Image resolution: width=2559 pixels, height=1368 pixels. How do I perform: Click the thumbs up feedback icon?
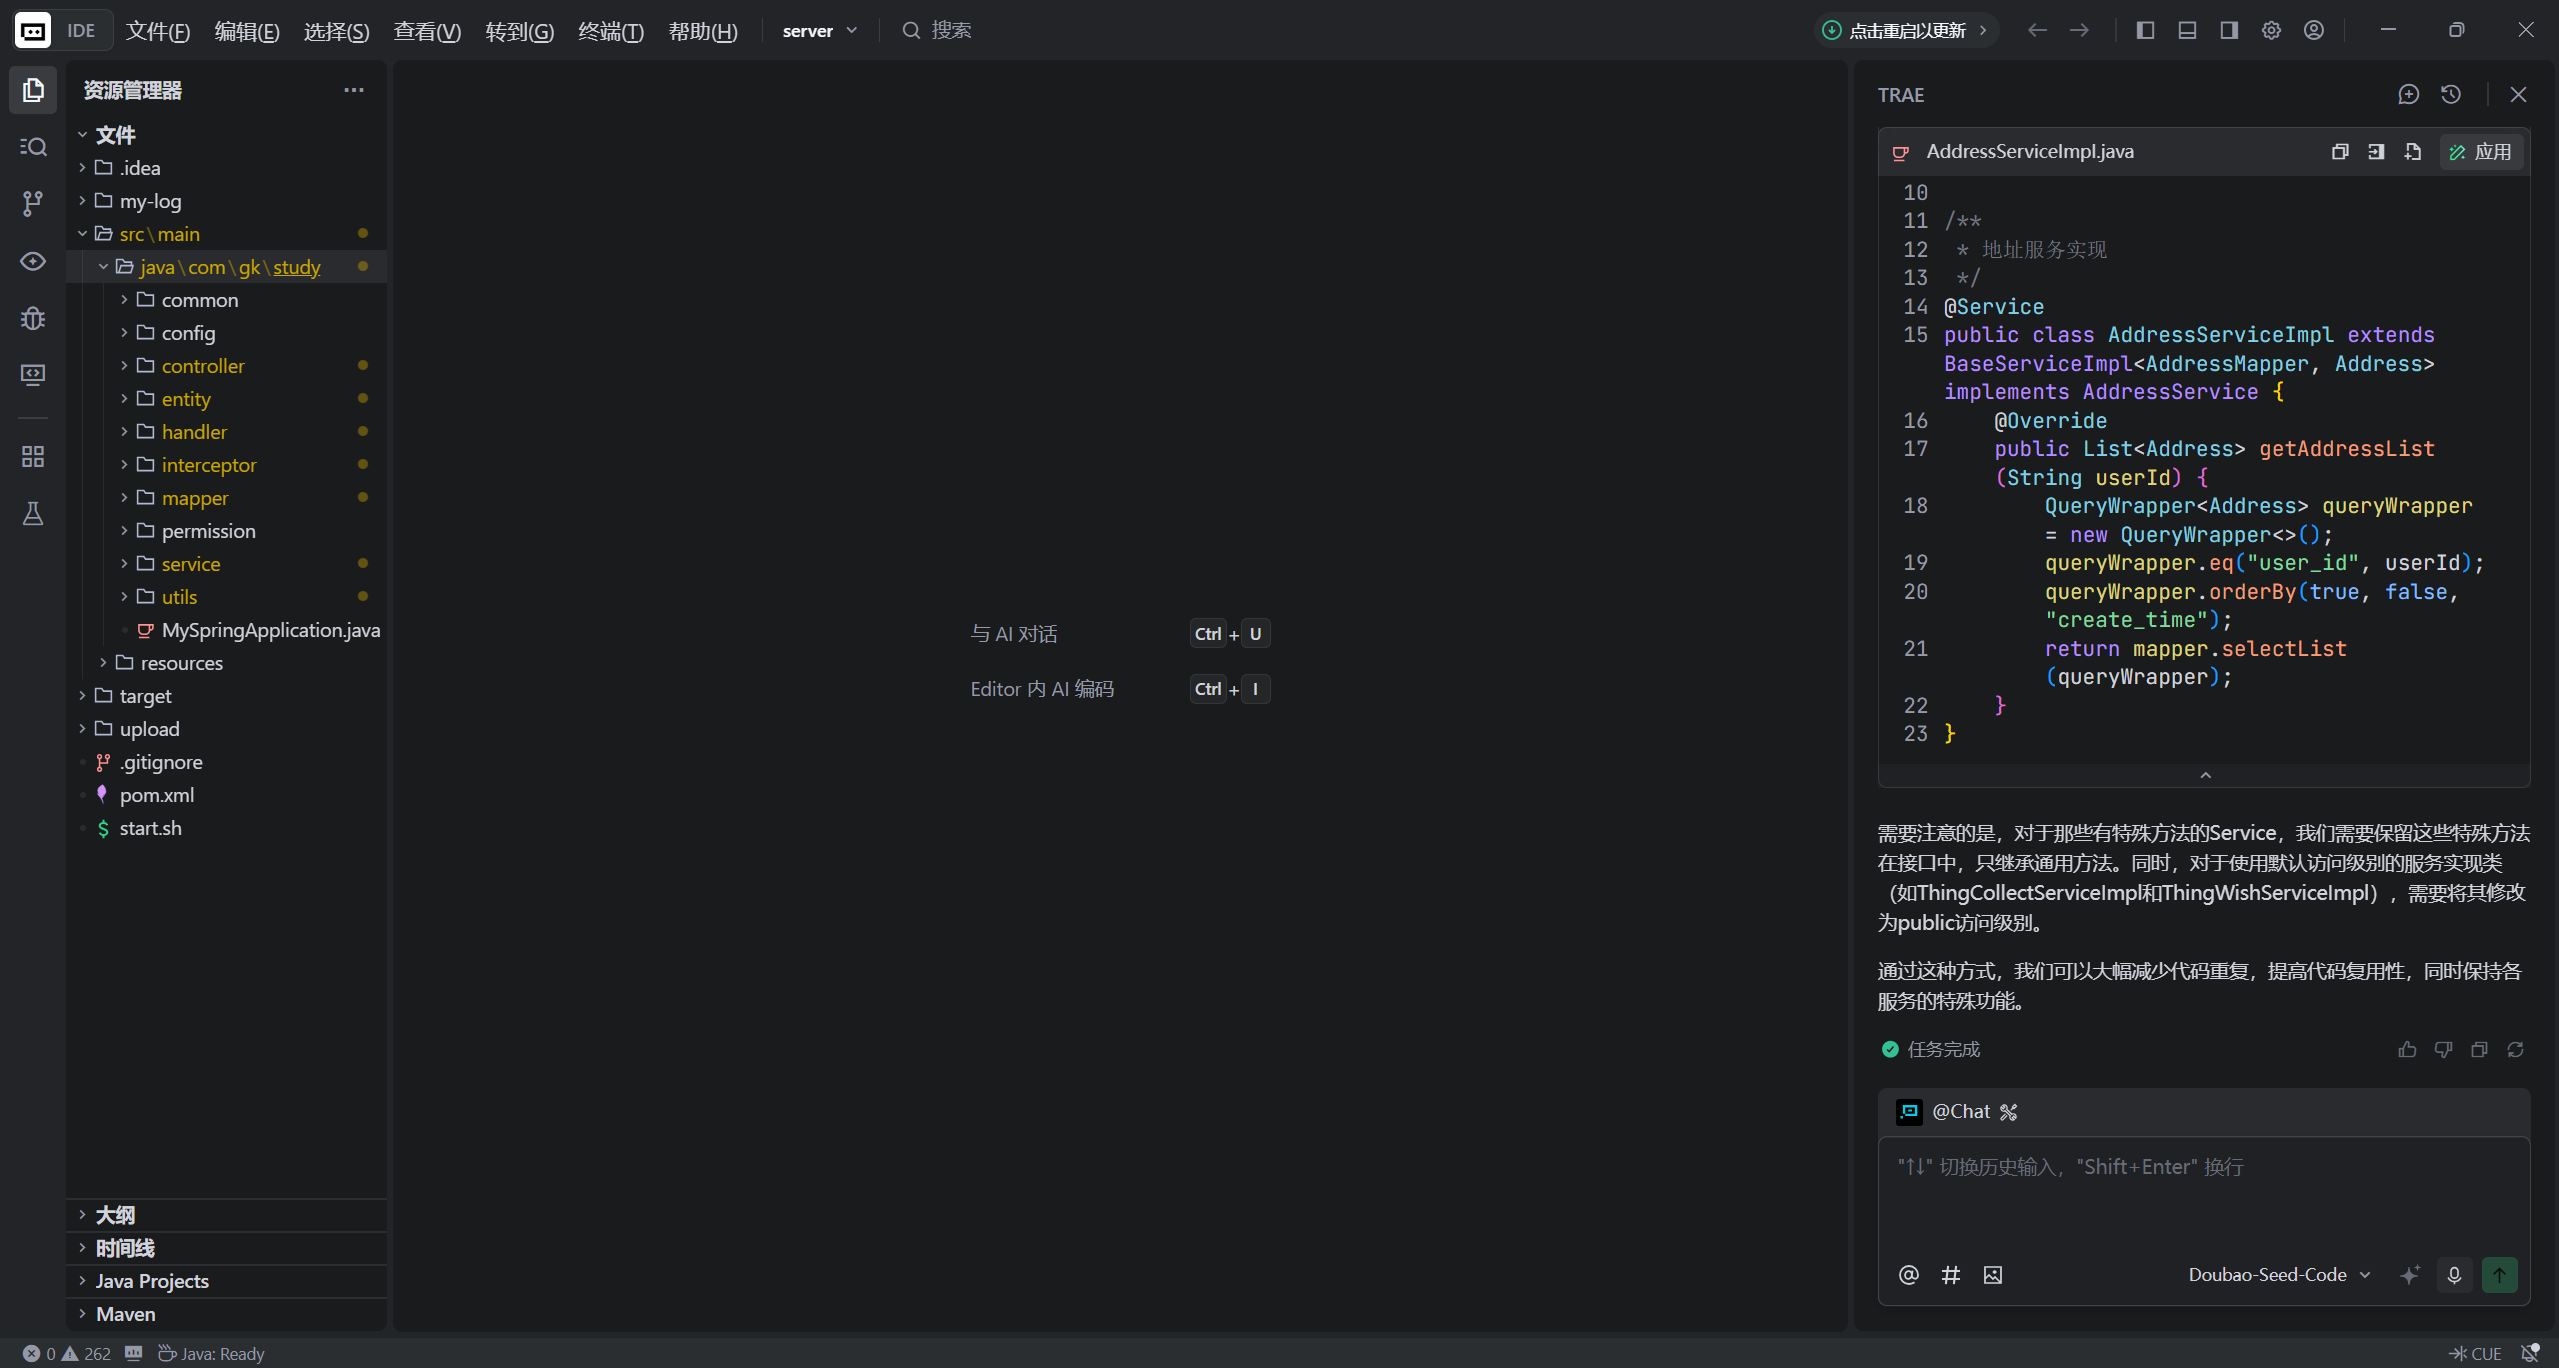(x=2407, y=1049)
